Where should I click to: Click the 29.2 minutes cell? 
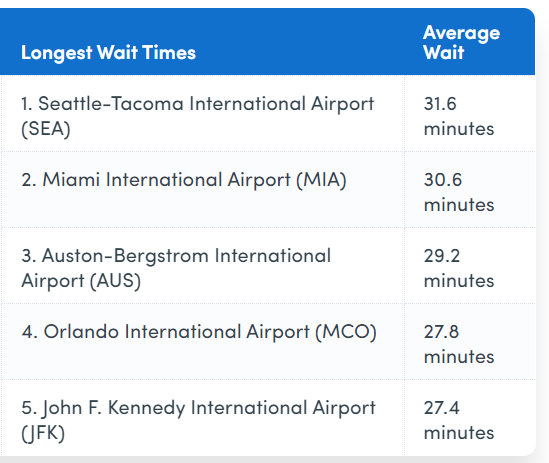[x=459, y=268]
